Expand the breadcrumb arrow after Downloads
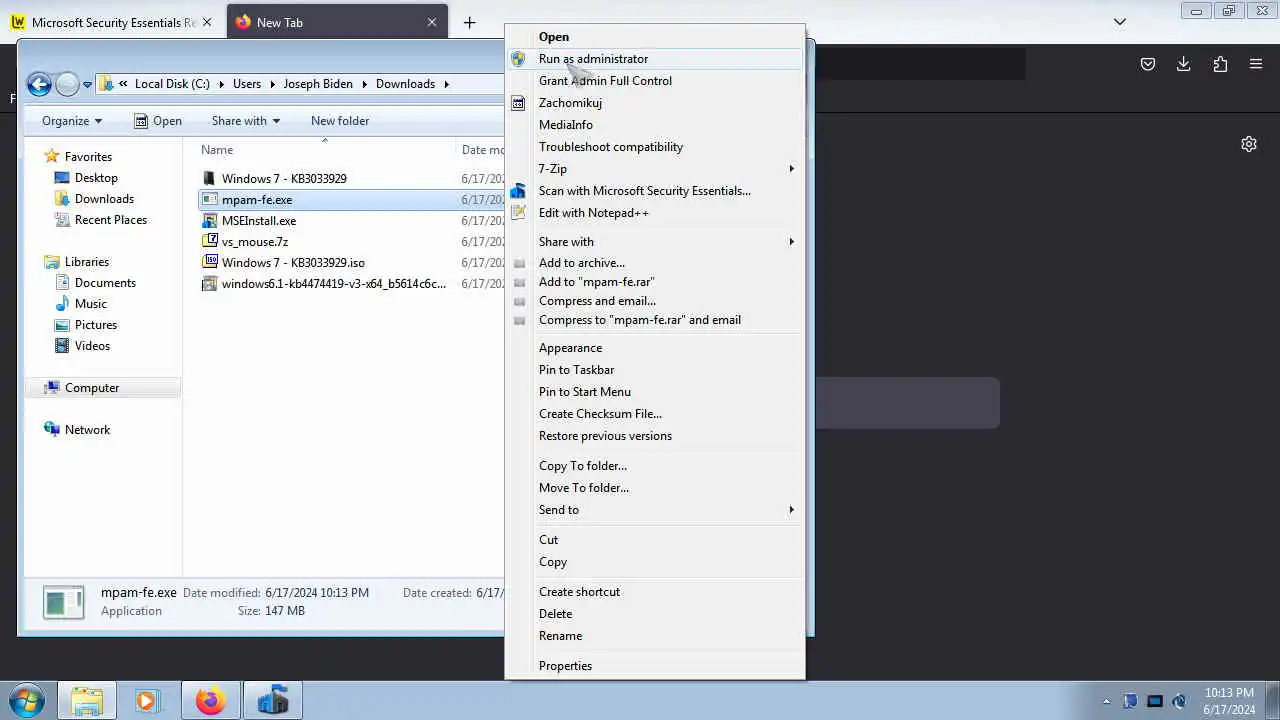Image resolution: width=1280 pixels, height=720 pixels. (447, 84)
